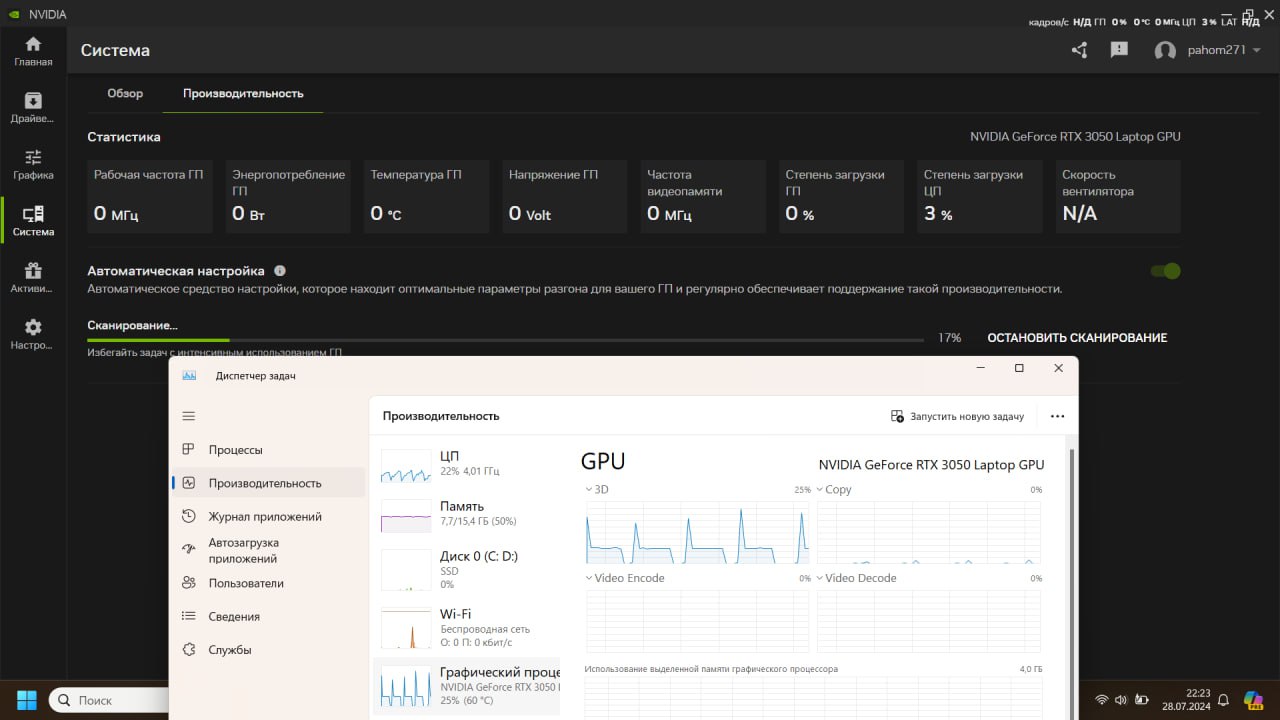Viewport: 1280px width, 720px height.
Task: Open the Главная home icon in NVIDIA sidebar
Action: pos(33,44)
